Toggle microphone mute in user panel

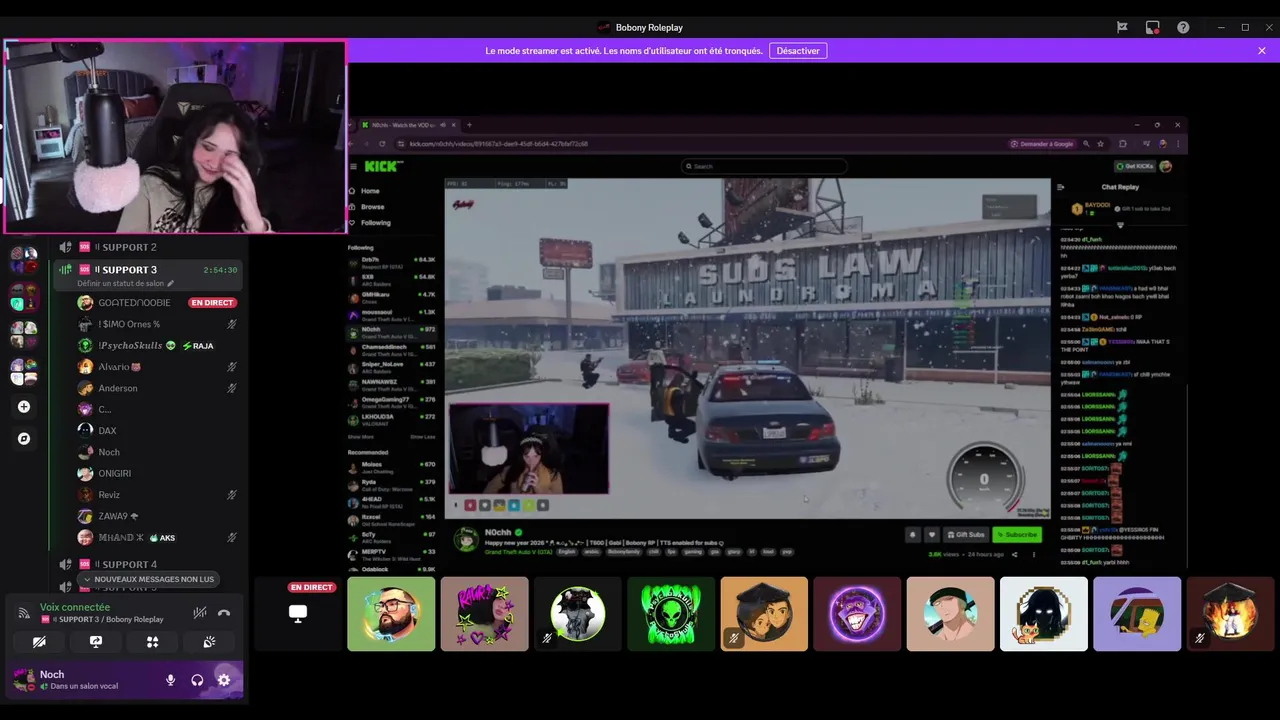point(170,680)
